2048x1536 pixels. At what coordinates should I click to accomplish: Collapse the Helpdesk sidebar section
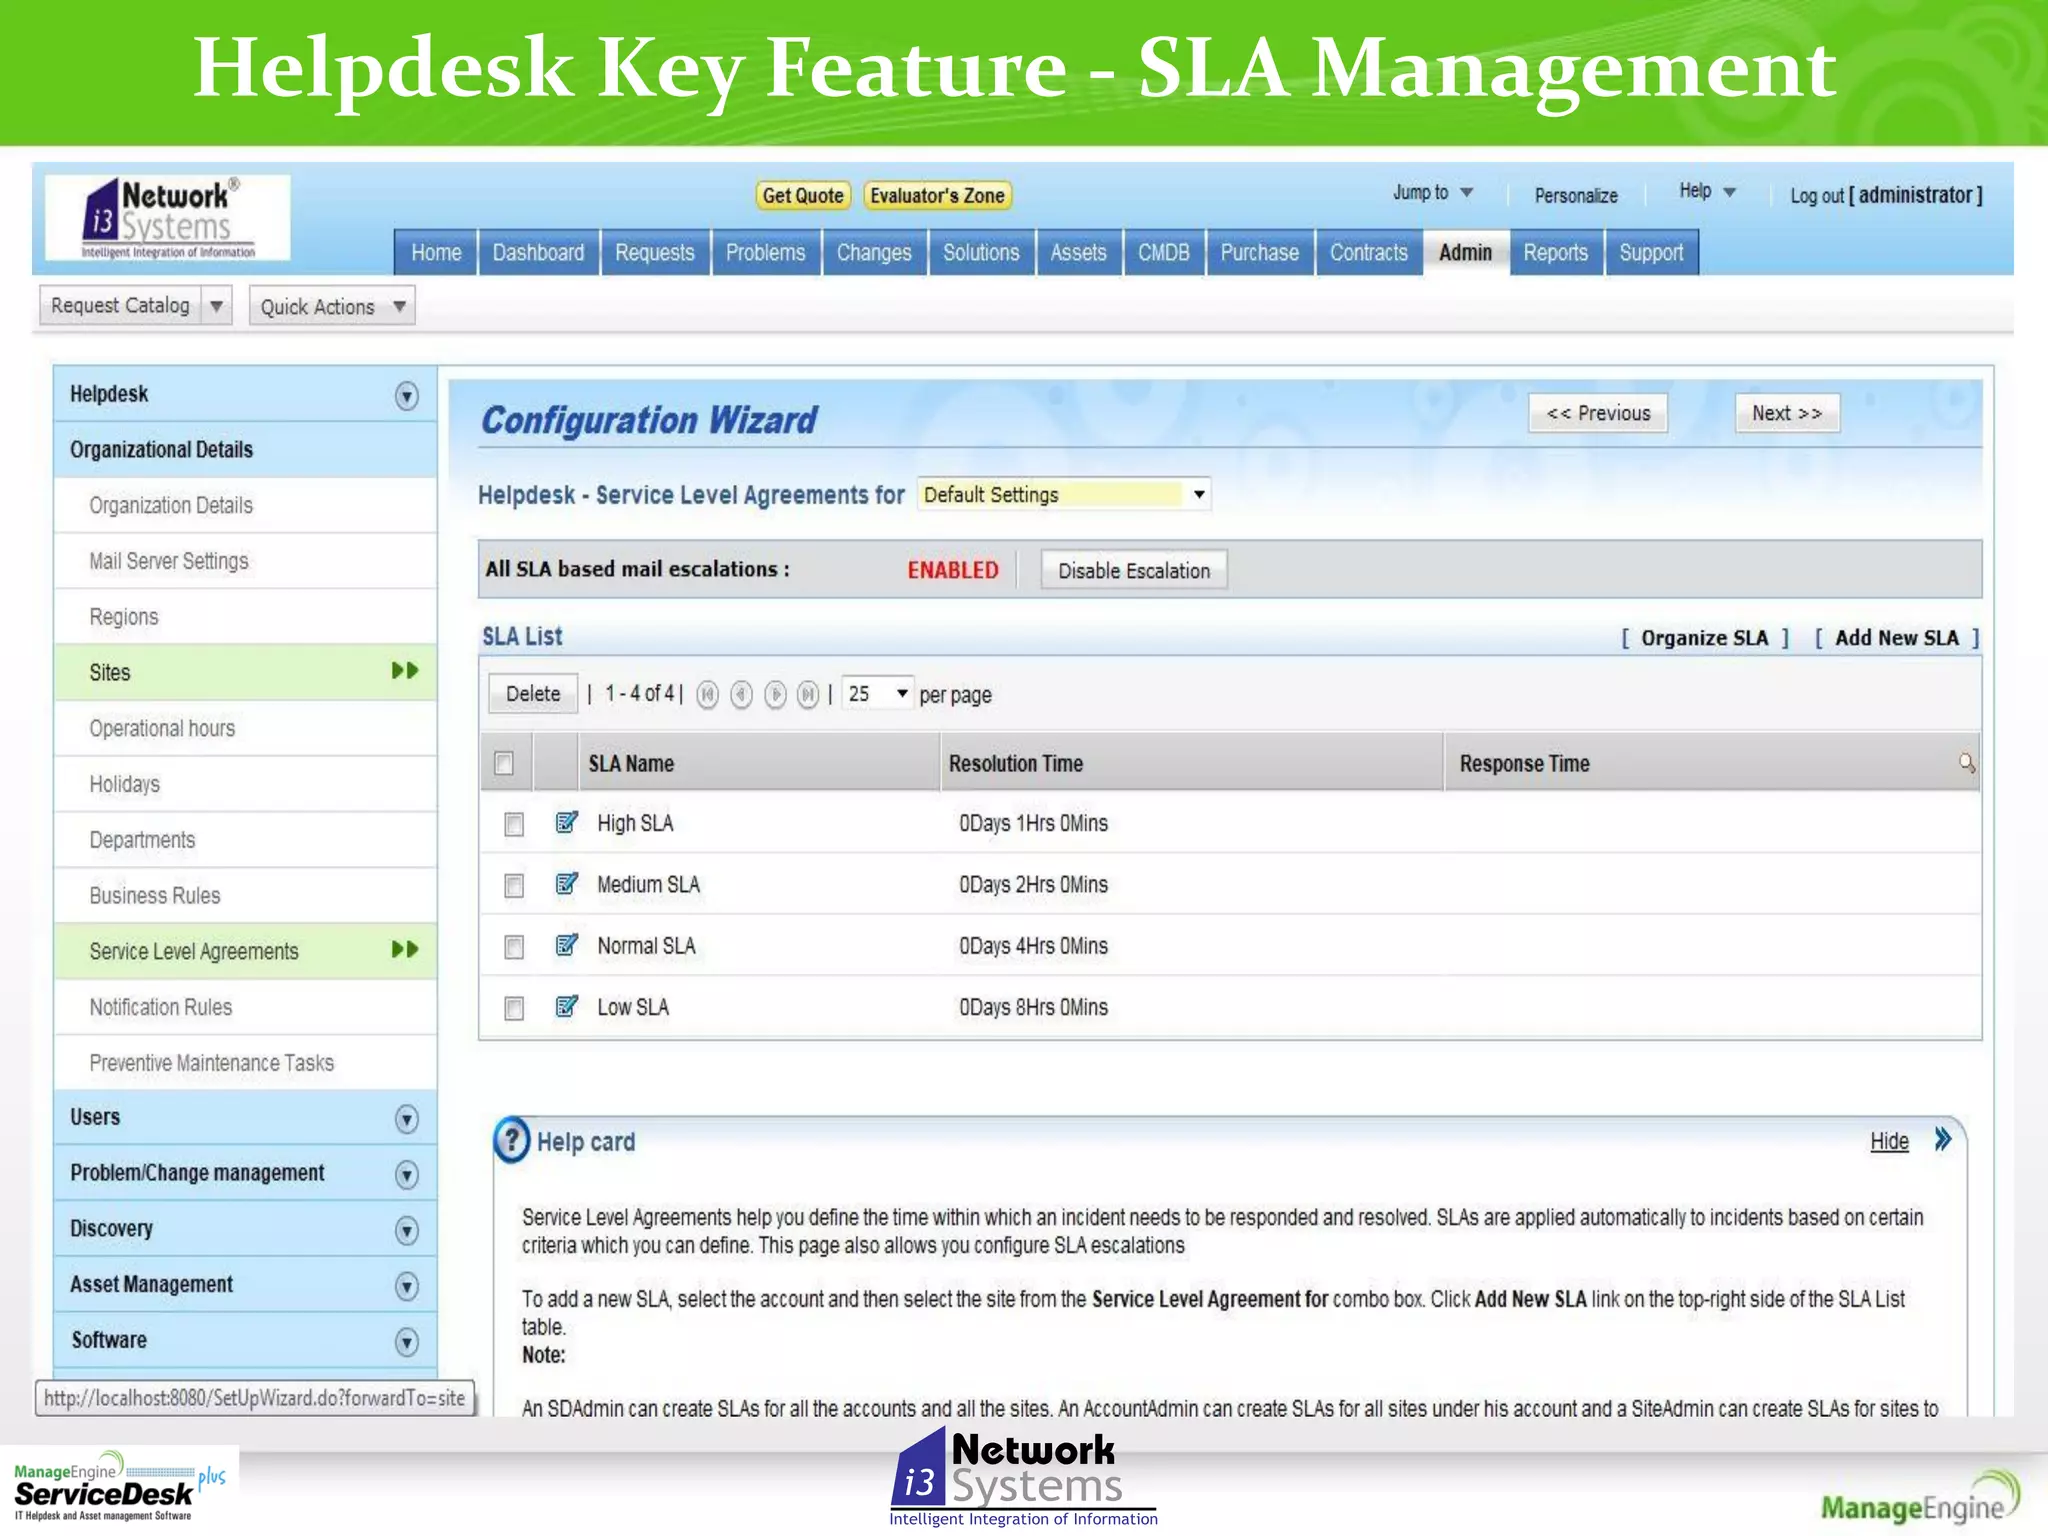click(406, 396)
